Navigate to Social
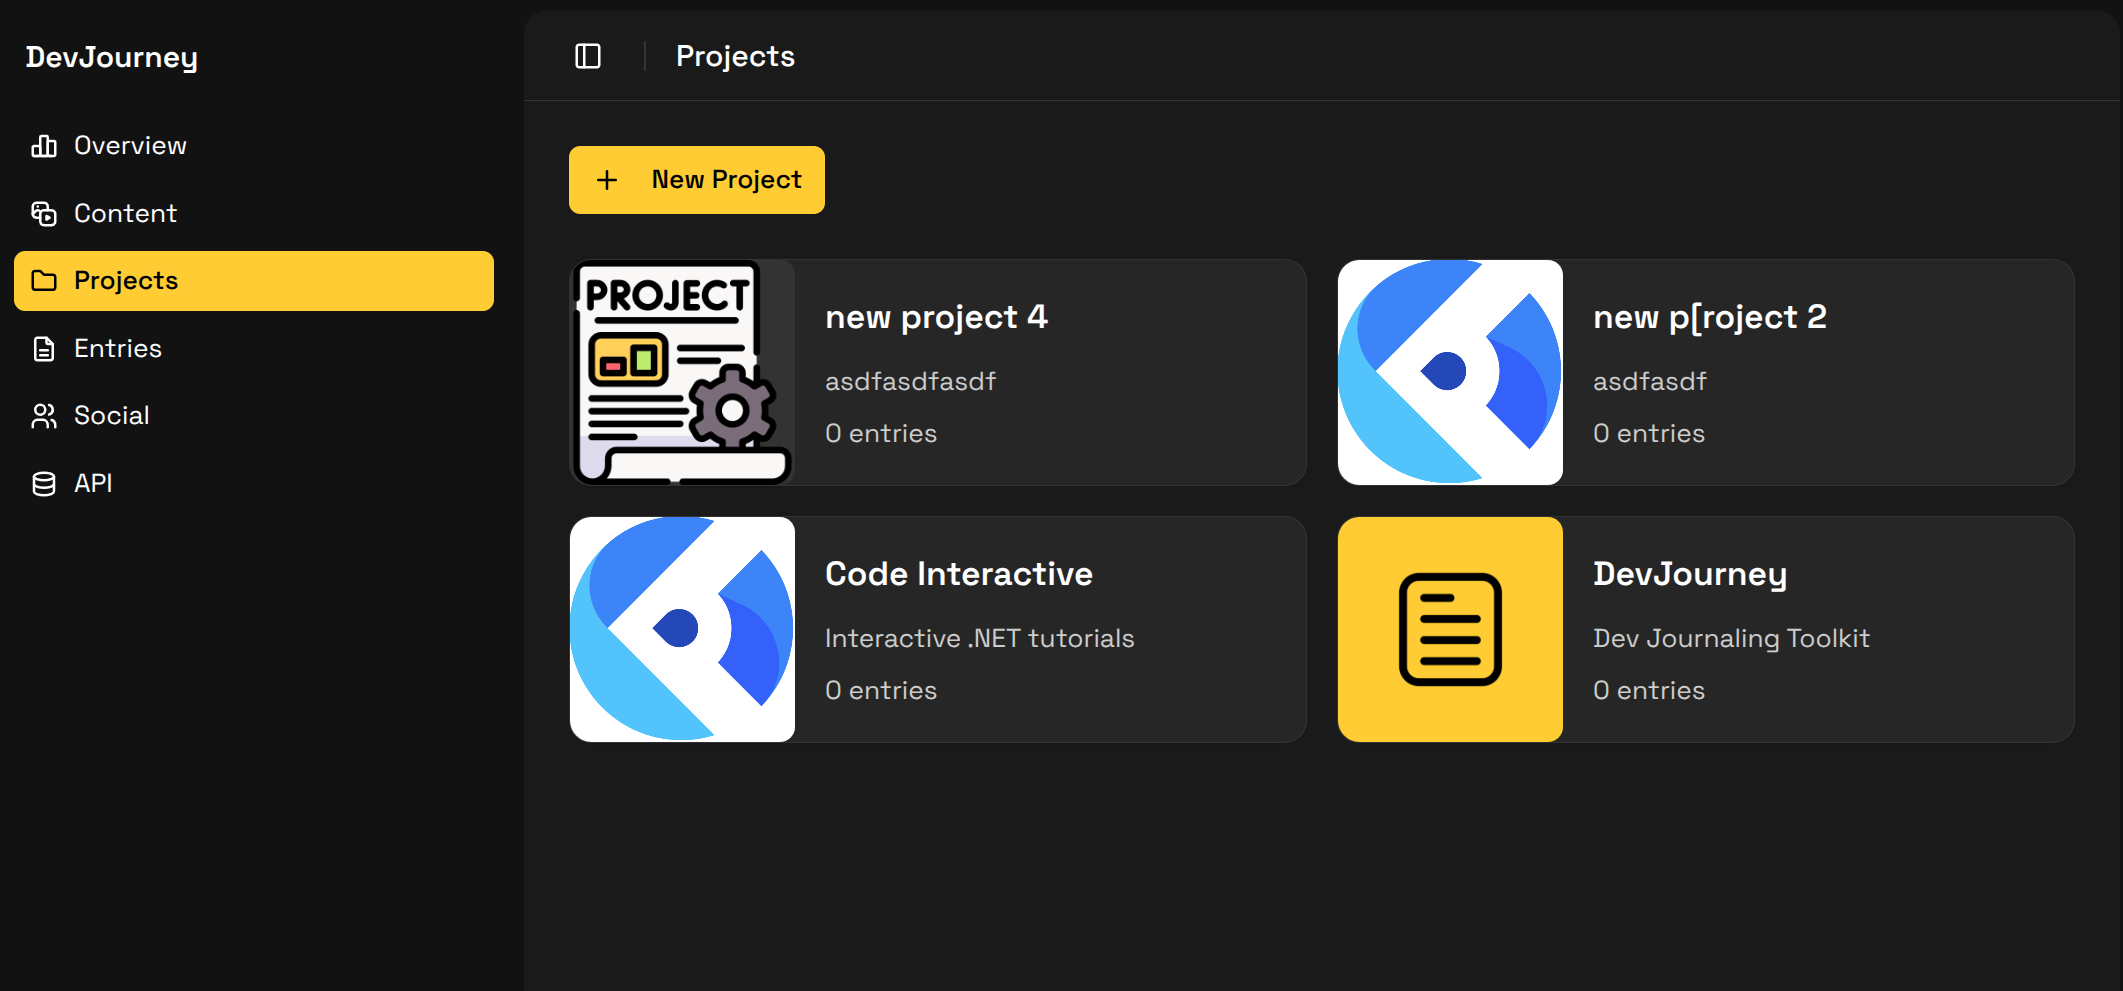This screenshot has width=2123, height=991. pyautogui.click(x=254, y=416)
